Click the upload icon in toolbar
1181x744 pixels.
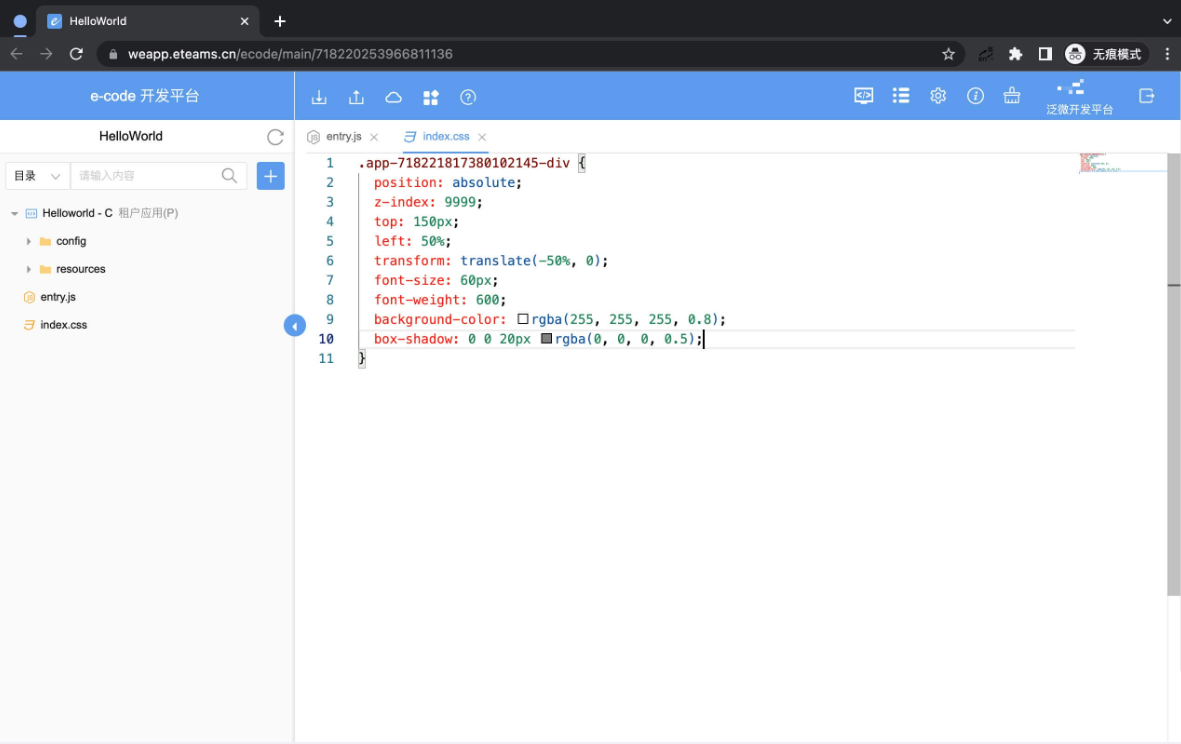pyautogui.click(x=356, y=97)
